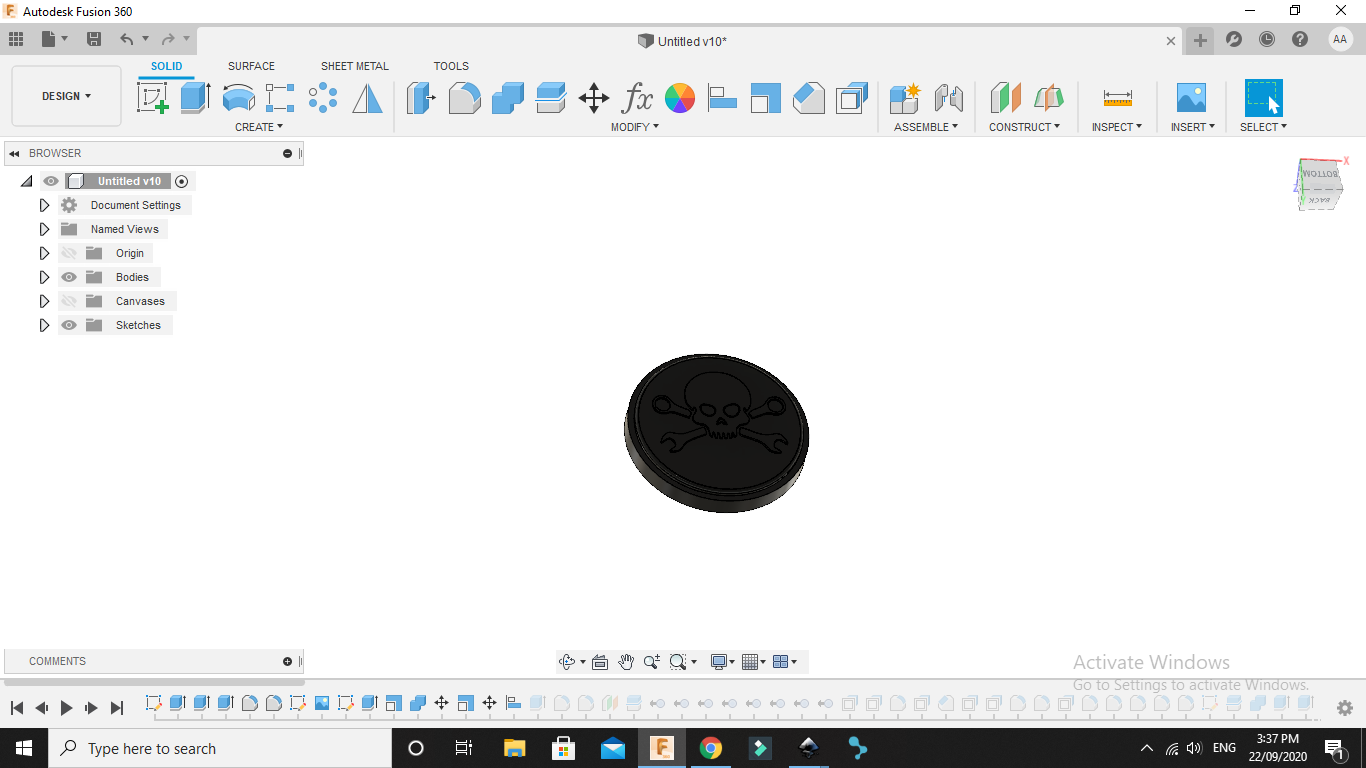Switch to the SURFACE tab
1366x768 pixels.
click(x=251, y=66)
